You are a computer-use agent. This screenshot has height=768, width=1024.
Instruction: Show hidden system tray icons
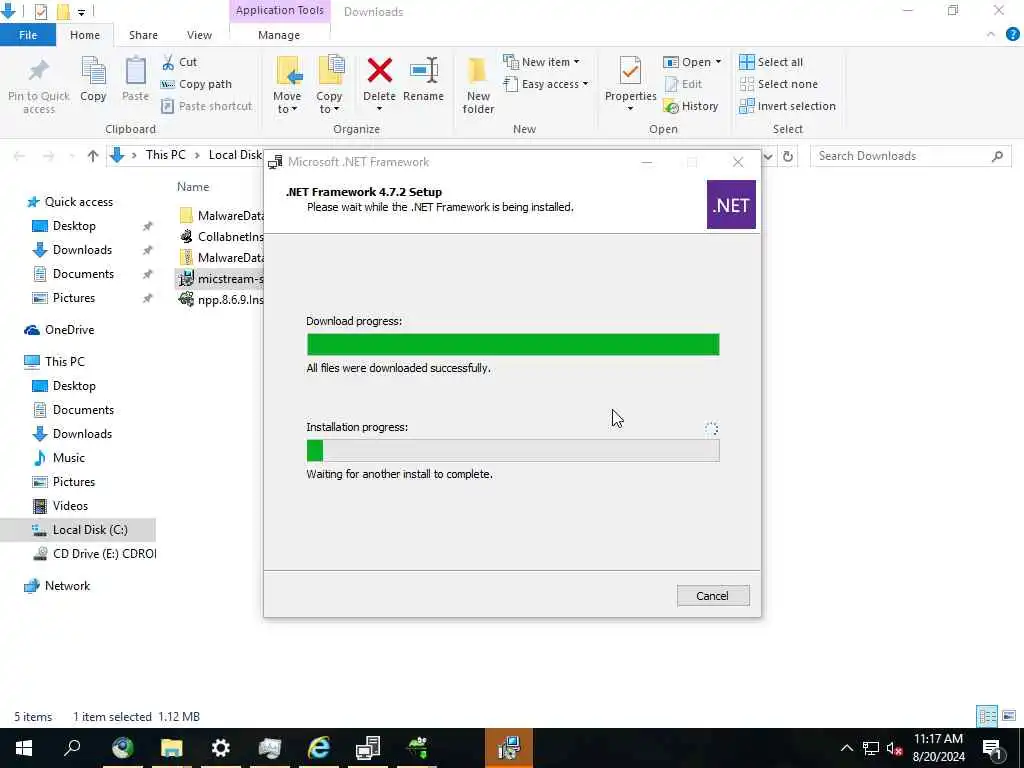point(846,748)
